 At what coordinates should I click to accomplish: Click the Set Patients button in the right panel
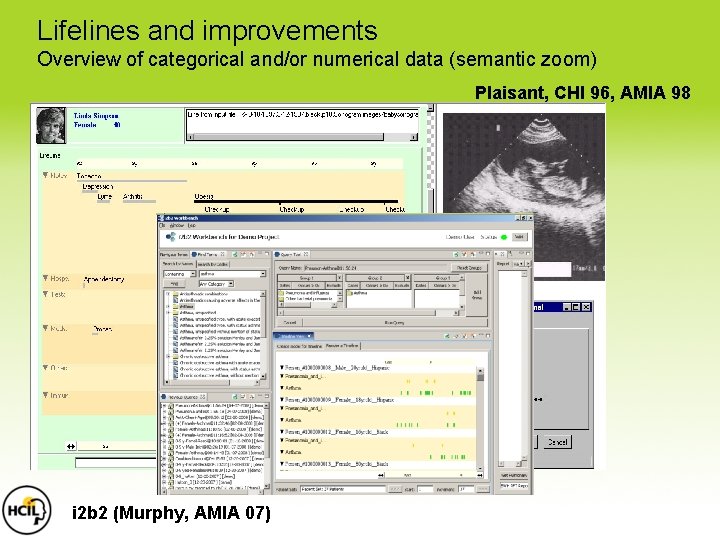514,476
